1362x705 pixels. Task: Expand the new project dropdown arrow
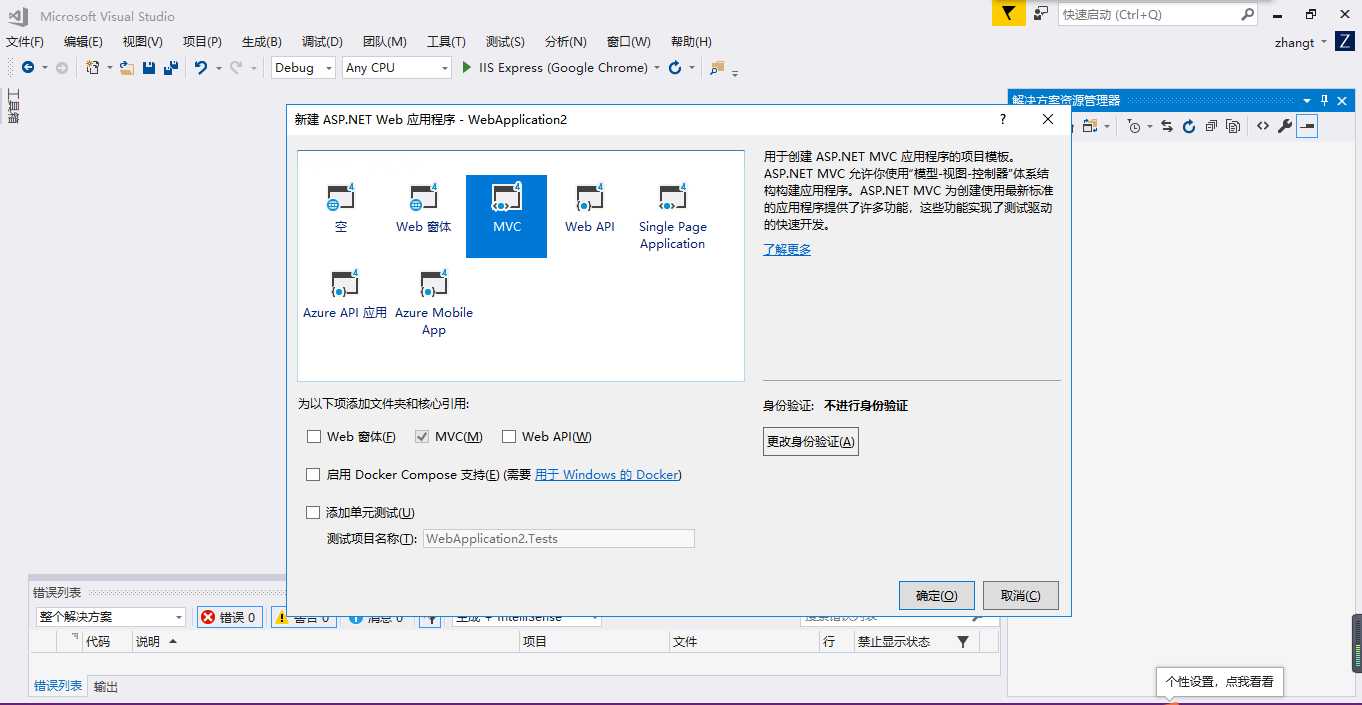[109, 68]
